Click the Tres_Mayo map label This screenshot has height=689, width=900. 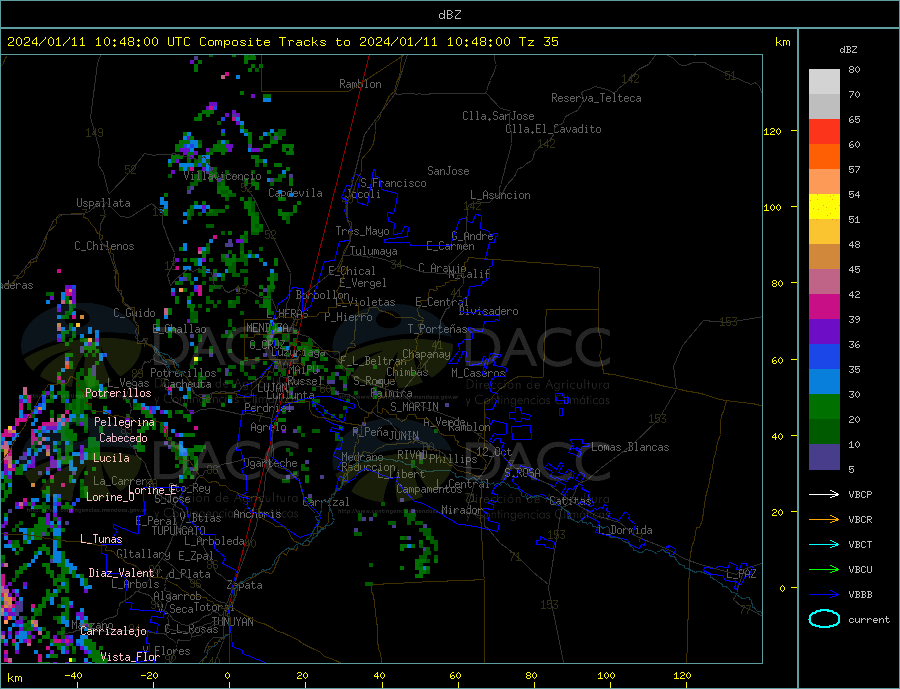[363, 231]
